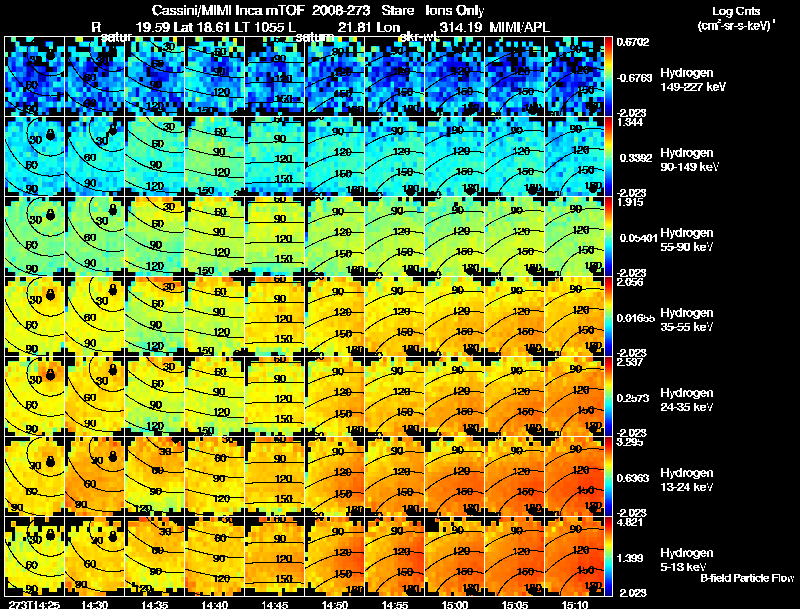Click the color bar beside 13-24 keV
Screen dimensions: 800x609
coord(608,477)
